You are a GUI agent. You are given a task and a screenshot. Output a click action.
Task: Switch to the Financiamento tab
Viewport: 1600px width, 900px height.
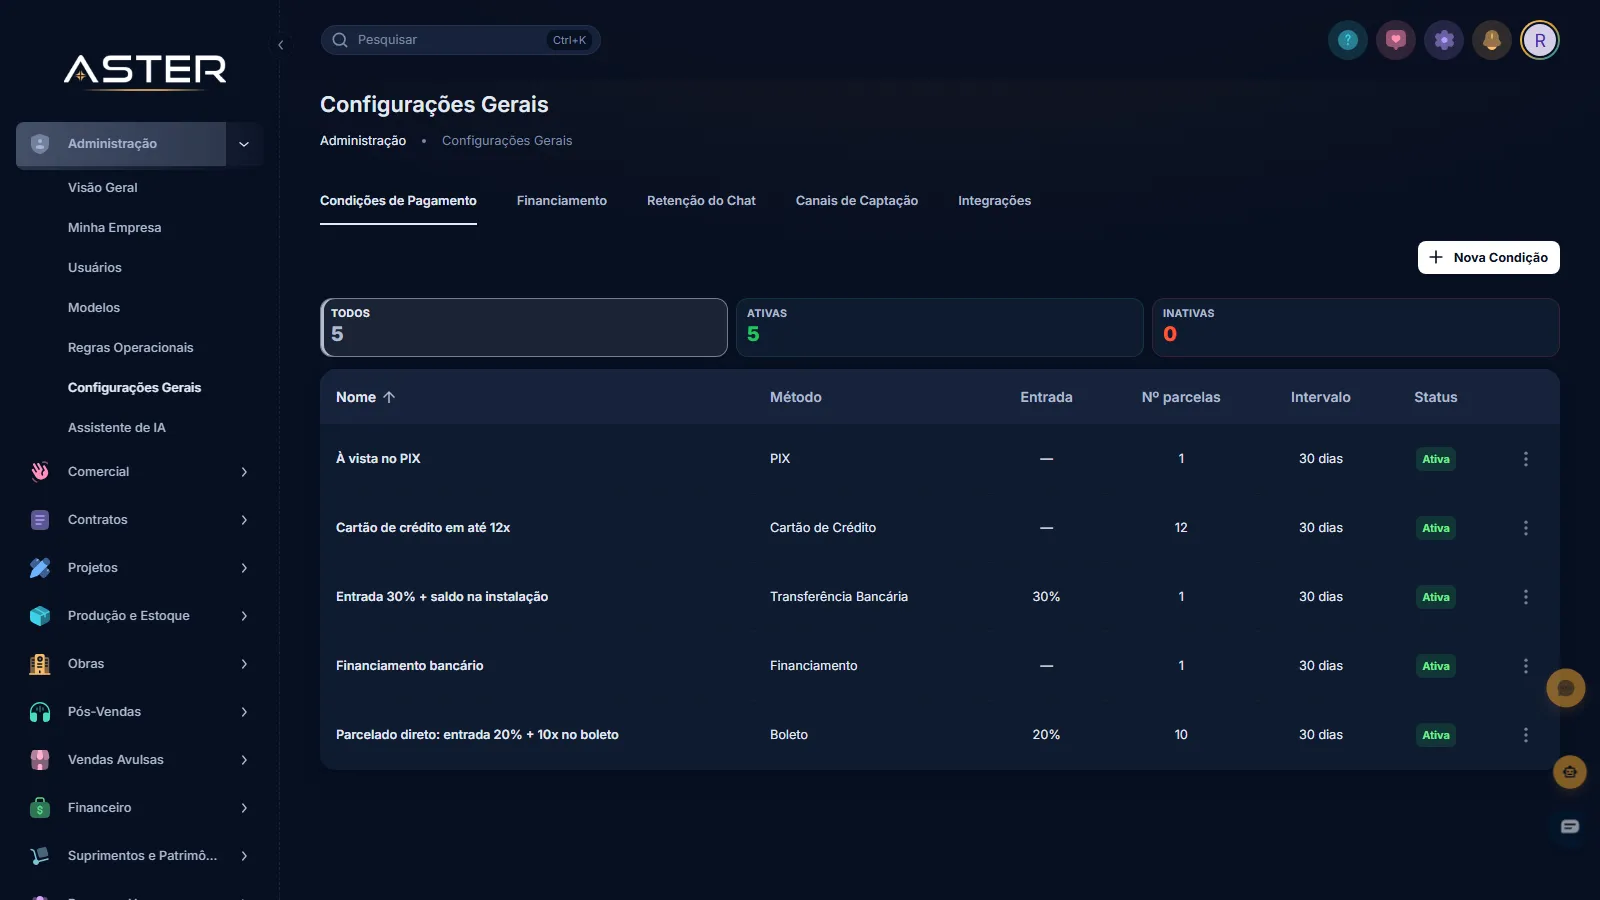point(562,201)
